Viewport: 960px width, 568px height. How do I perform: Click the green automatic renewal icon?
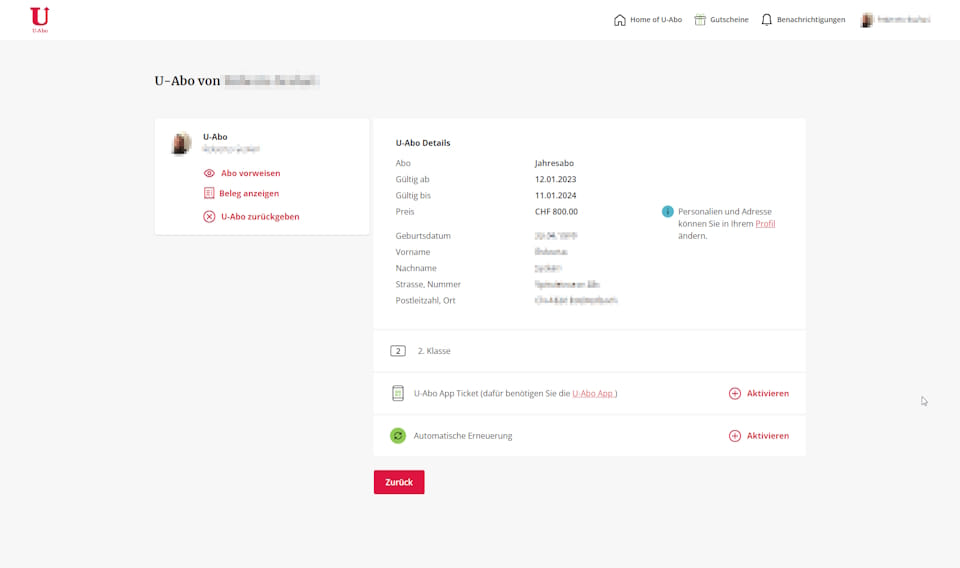(398, 436)
